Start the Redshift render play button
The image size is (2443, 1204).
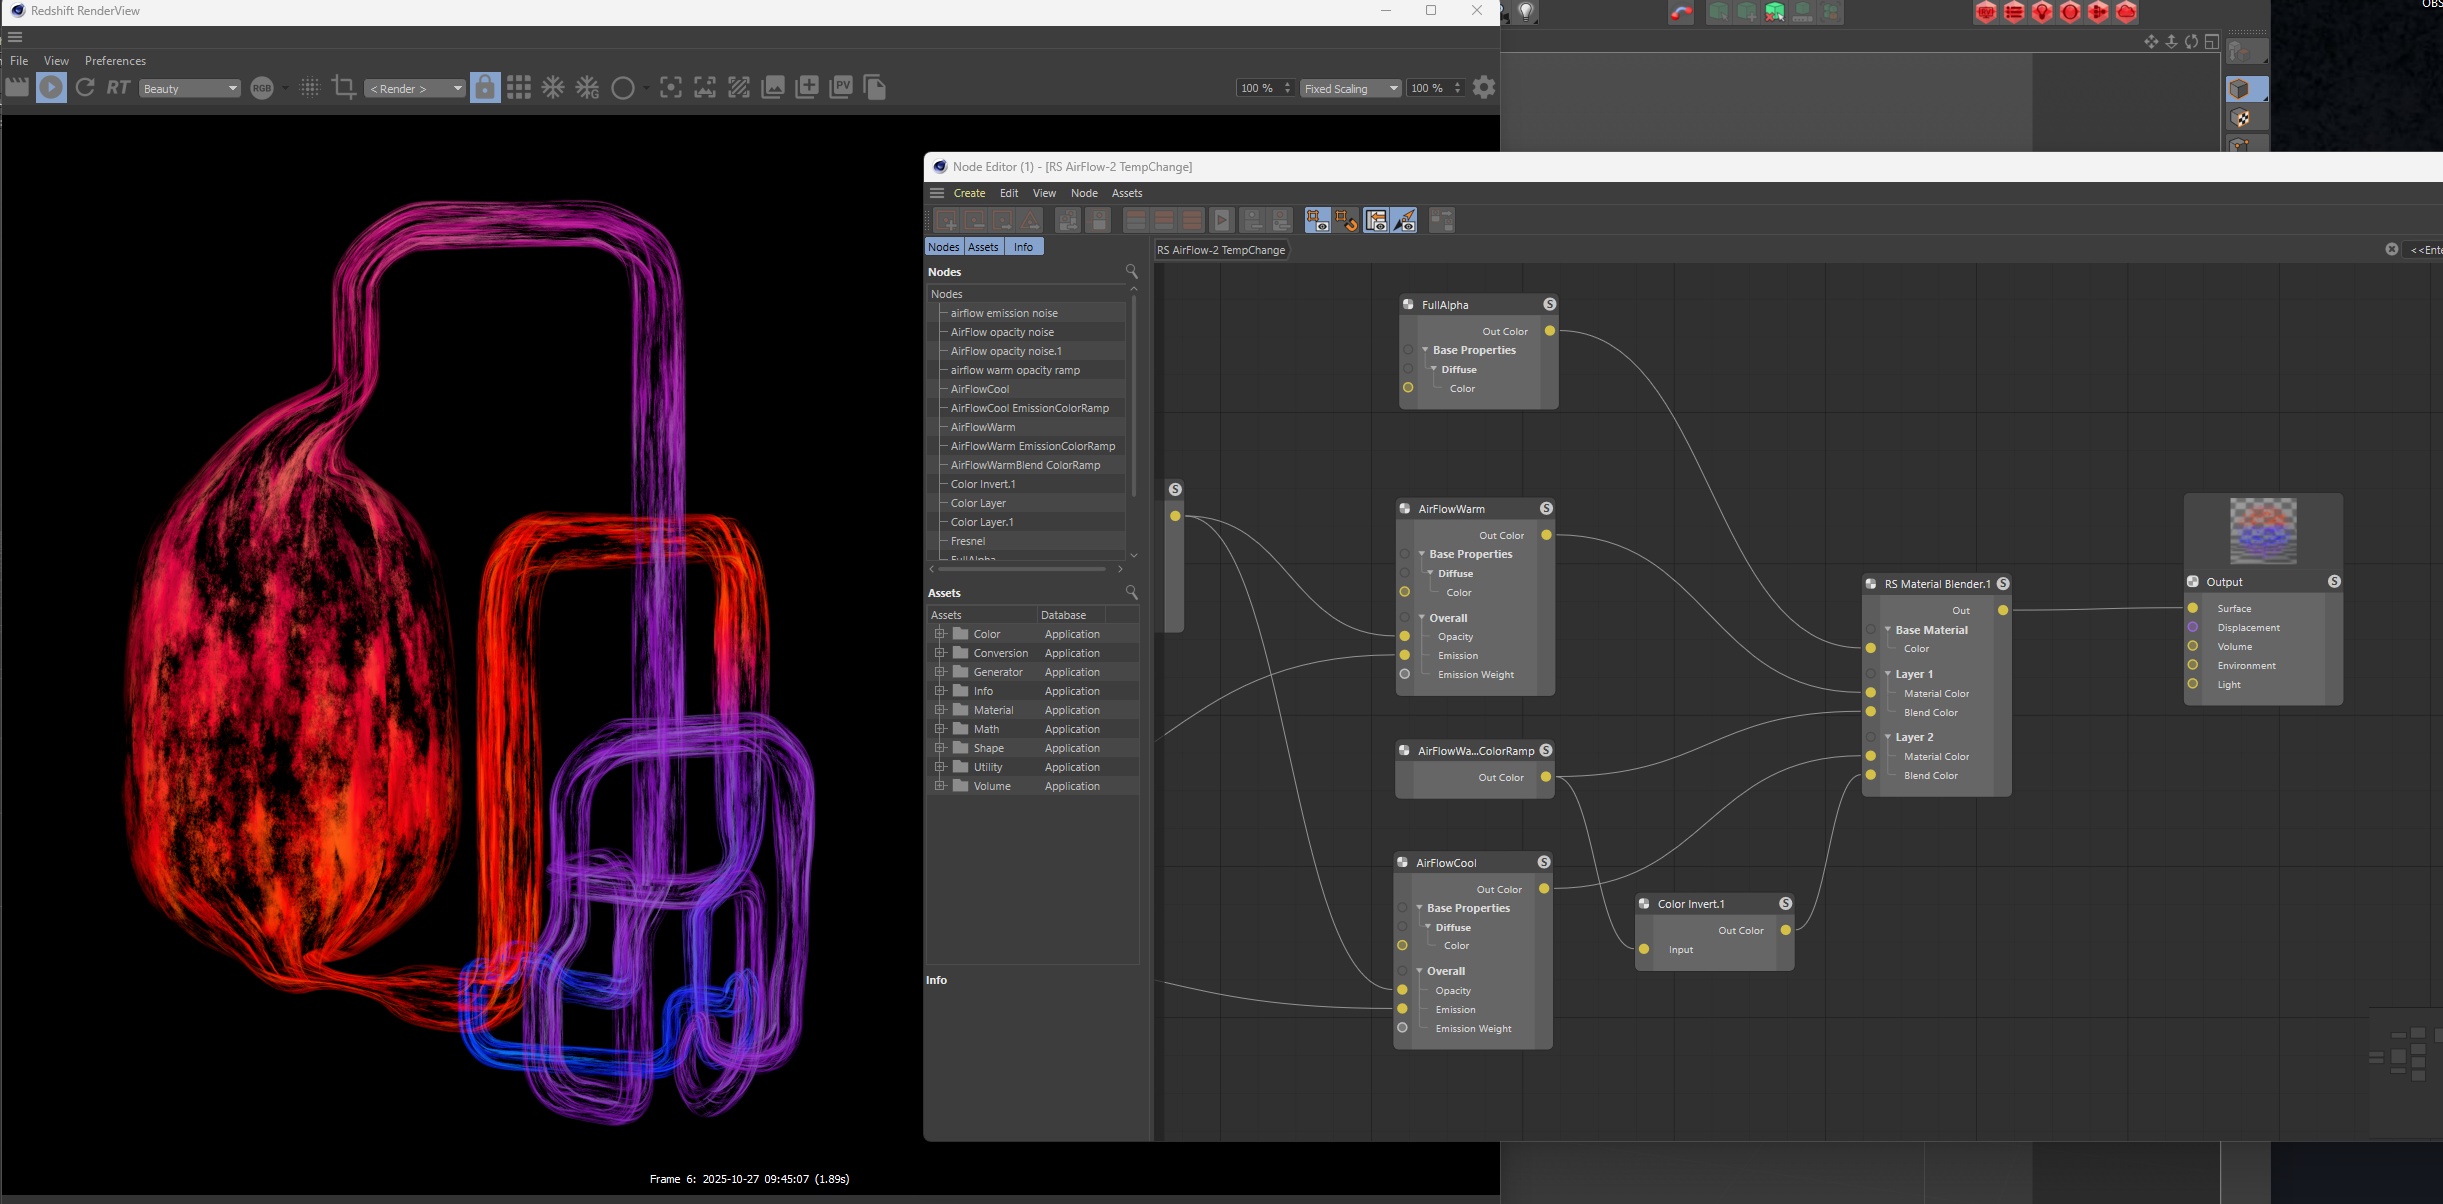point(51,88)
